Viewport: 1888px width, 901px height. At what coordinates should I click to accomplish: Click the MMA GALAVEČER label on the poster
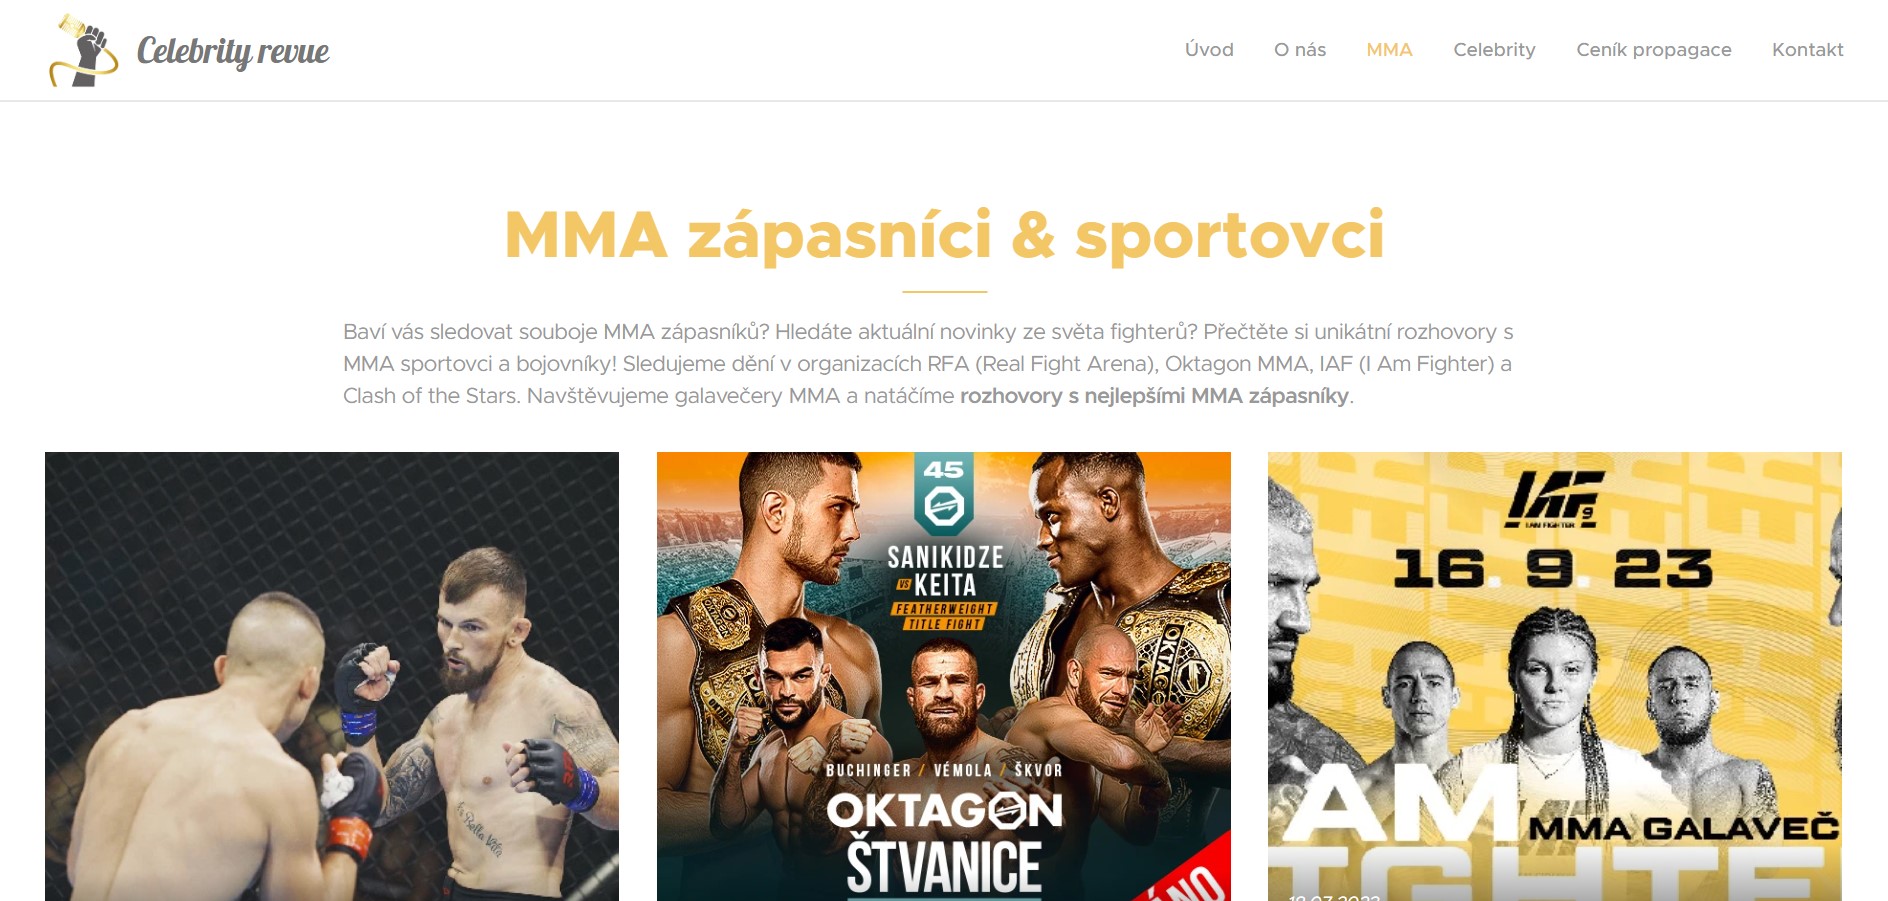pyautogui.click(x=1684, y=828)
